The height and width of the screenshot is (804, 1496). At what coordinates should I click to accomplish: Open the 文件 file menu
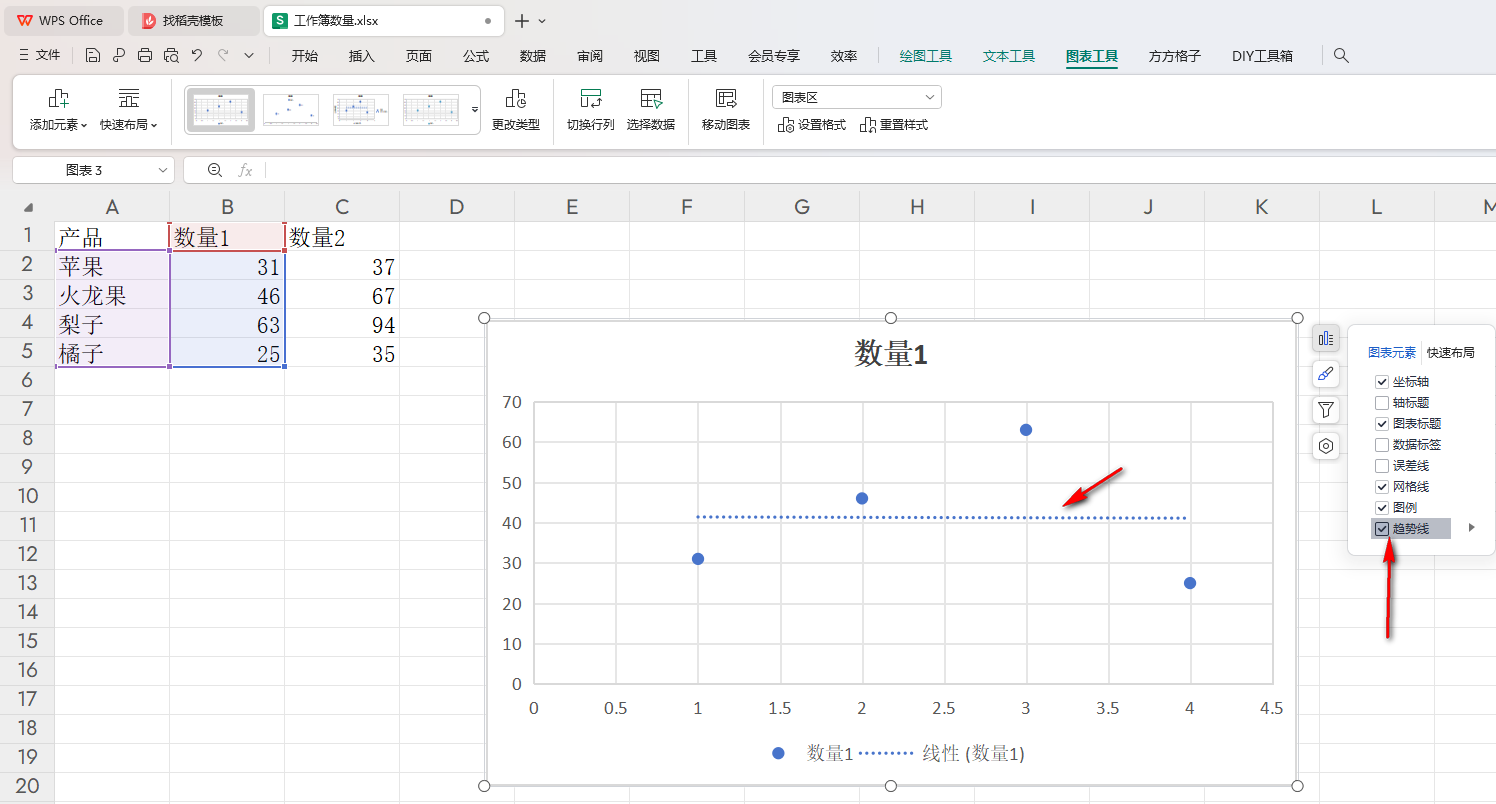pyautogui.click(x=40, y=56)
